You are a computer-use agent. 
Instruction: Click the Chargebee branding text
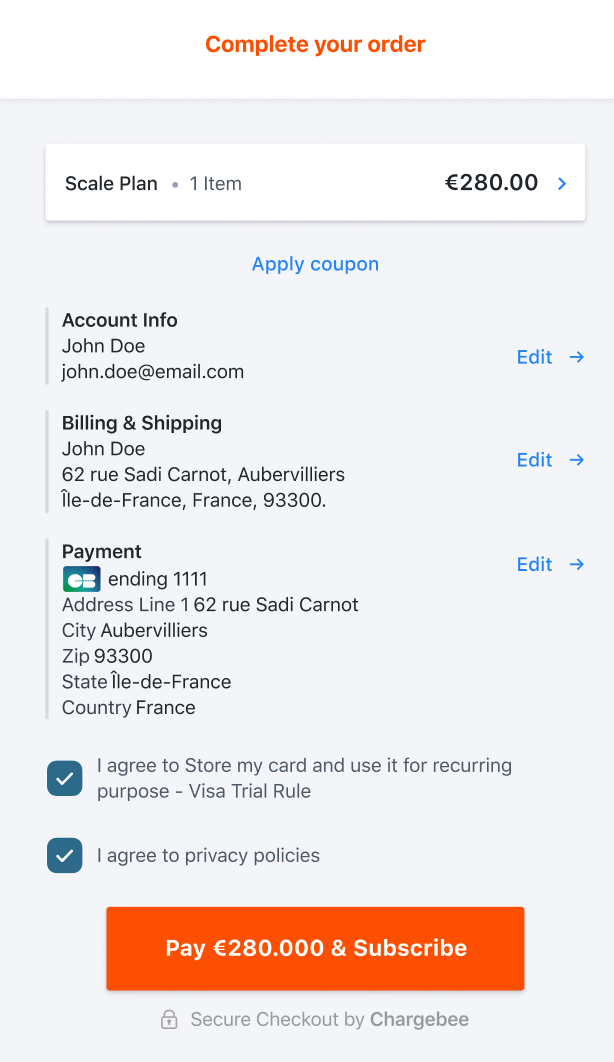pos(419,1020)
